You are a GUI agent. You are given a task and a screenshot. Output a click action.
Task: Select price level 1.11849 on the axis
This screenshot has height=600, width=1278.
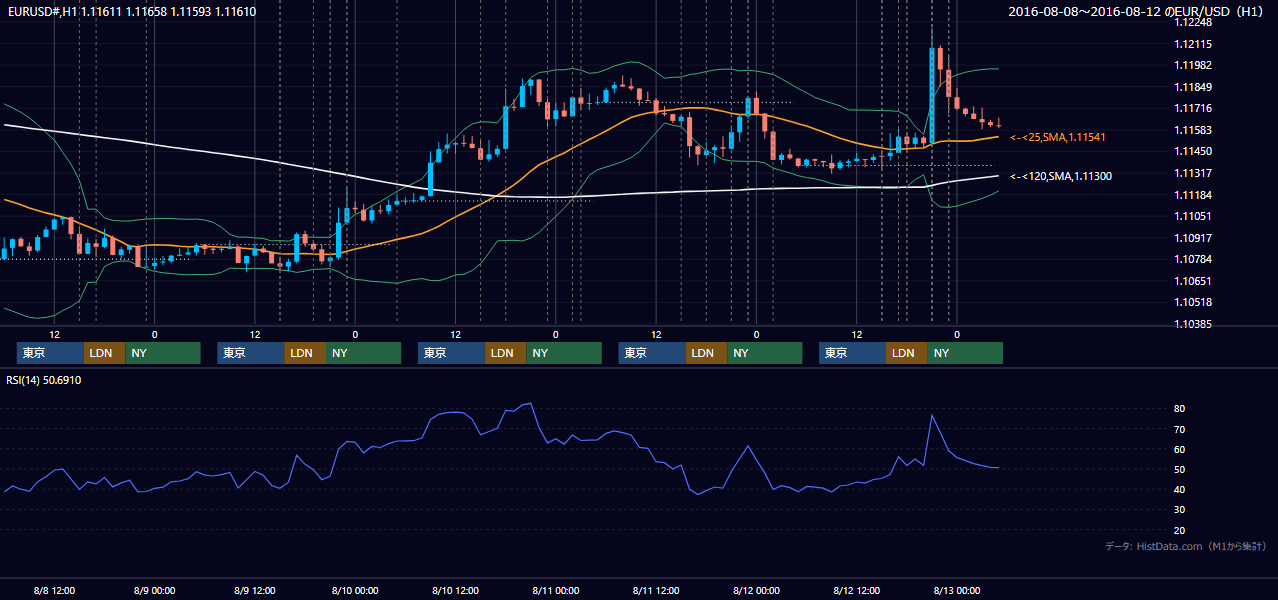[1194, 87]
